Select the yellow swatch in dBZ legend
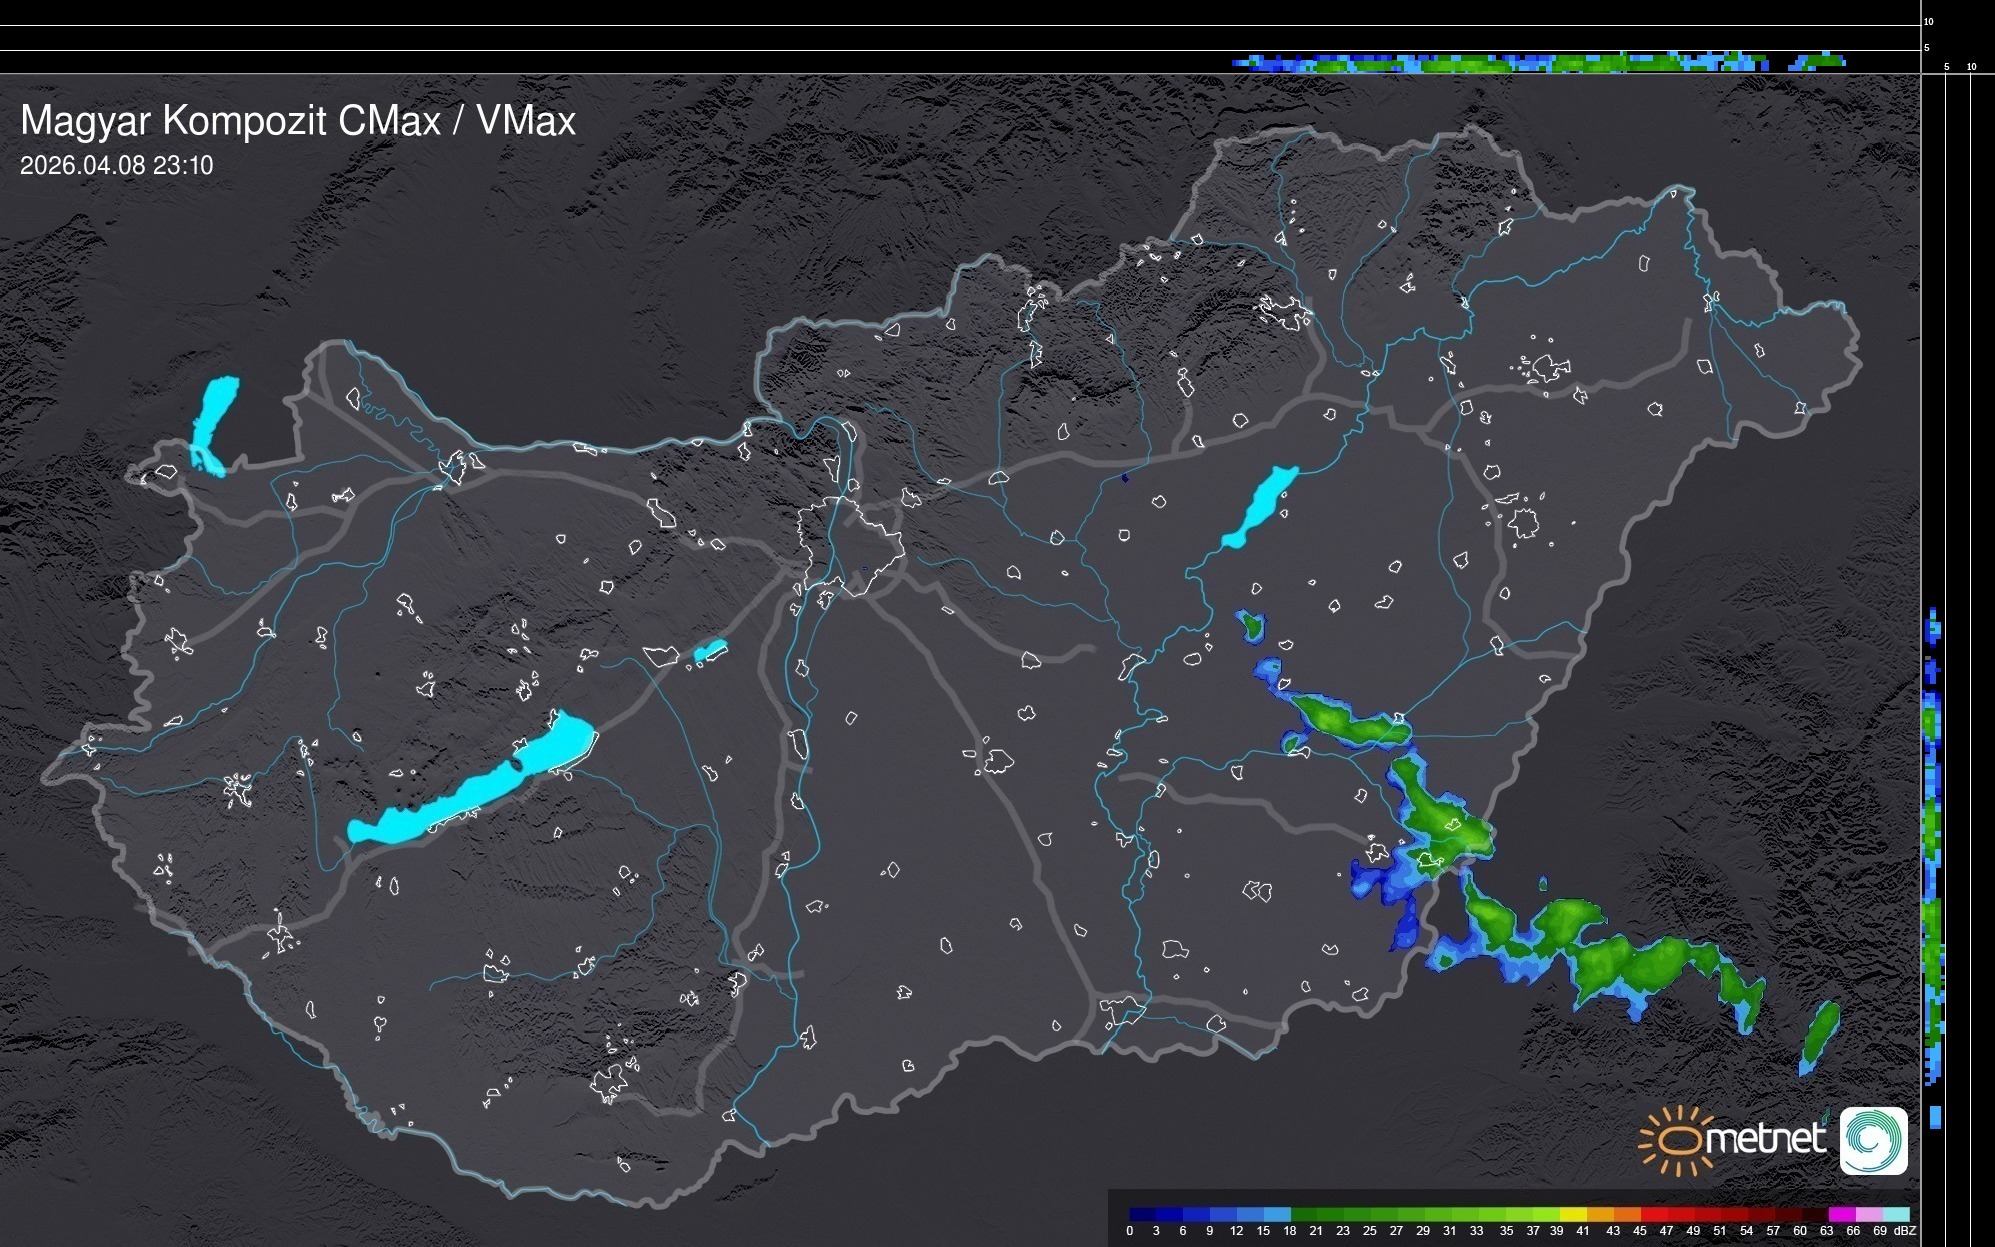Screen dimensions: 1995x1247 click(1575, 1214)
